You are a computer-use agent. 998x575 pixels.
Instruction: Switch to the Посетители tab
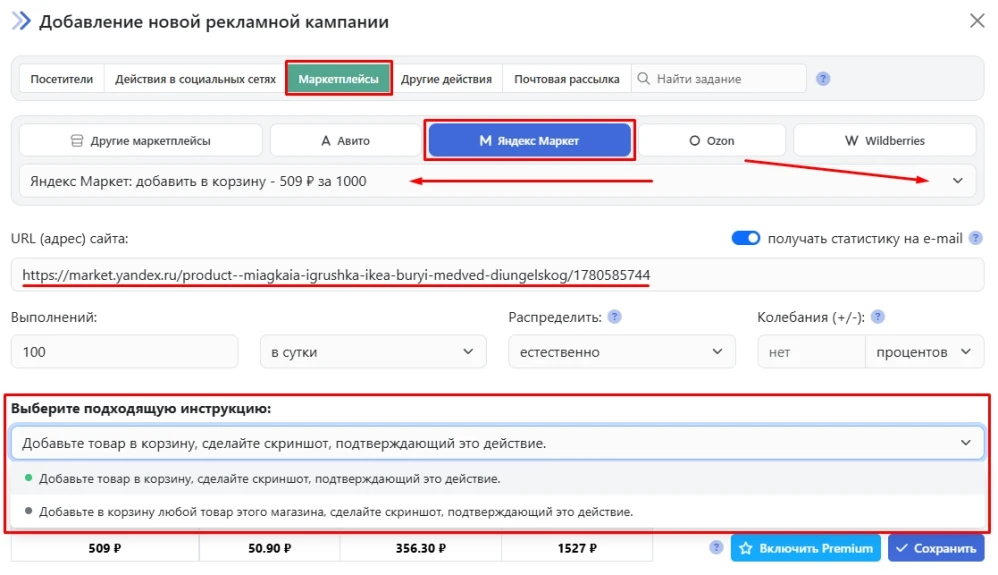(x=61, y=79)
